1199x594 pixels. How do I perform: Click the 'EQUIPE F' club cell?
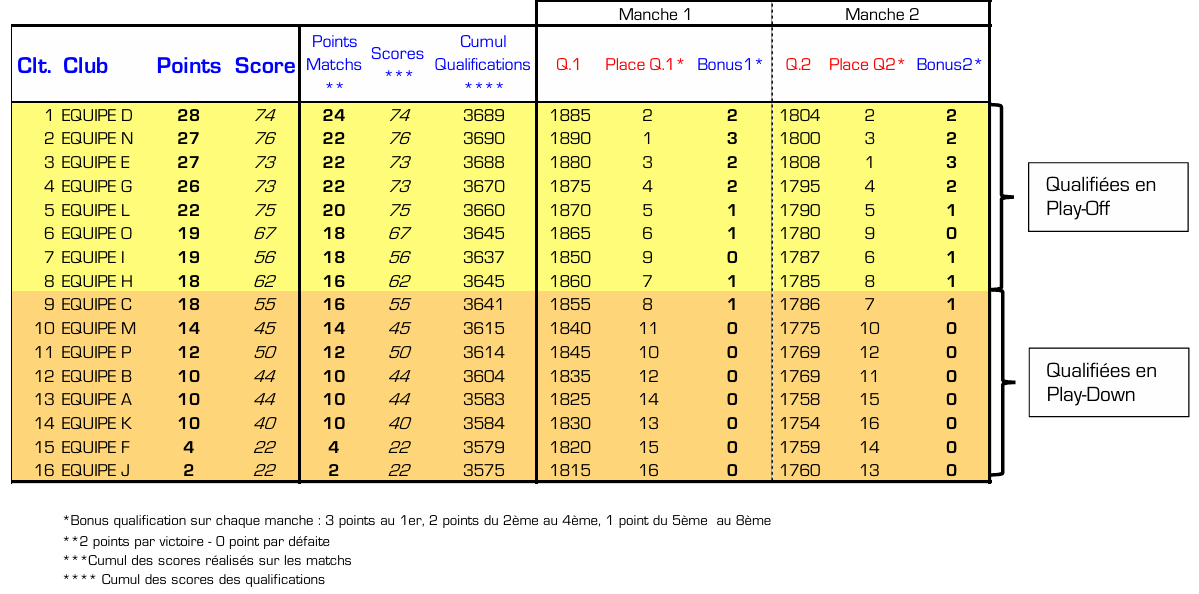pos(96,447)
